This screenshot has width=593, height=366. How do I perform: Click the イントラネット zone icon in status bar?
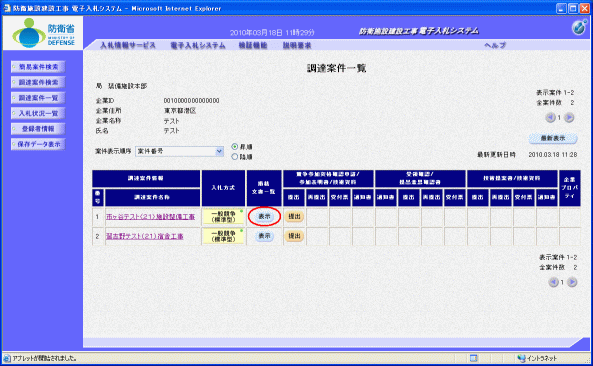click(x=522, y=358)
